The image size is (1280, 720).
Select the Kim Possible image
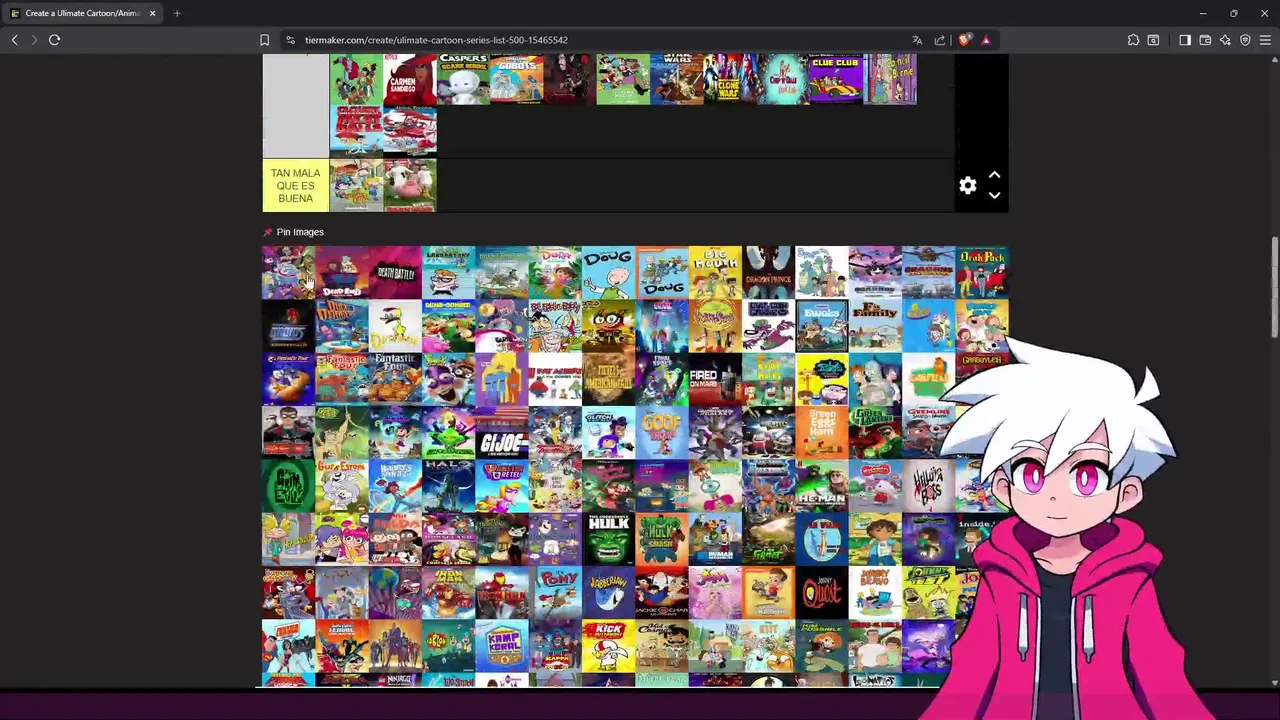pyautogui.click(x=822, y=646)
